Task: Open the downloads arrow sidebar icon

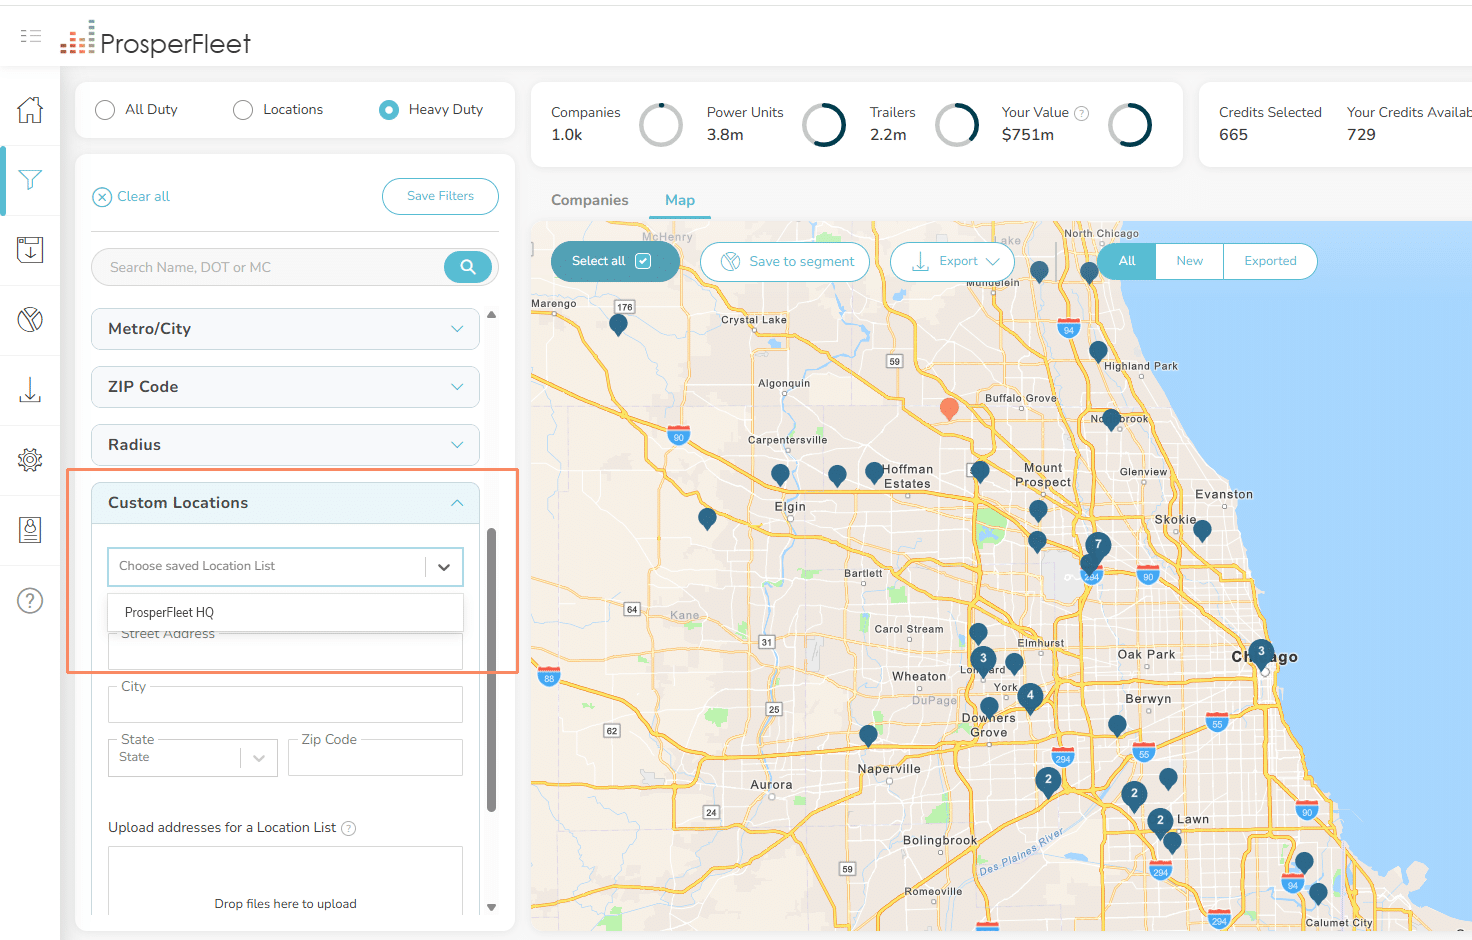Action: 30,390
